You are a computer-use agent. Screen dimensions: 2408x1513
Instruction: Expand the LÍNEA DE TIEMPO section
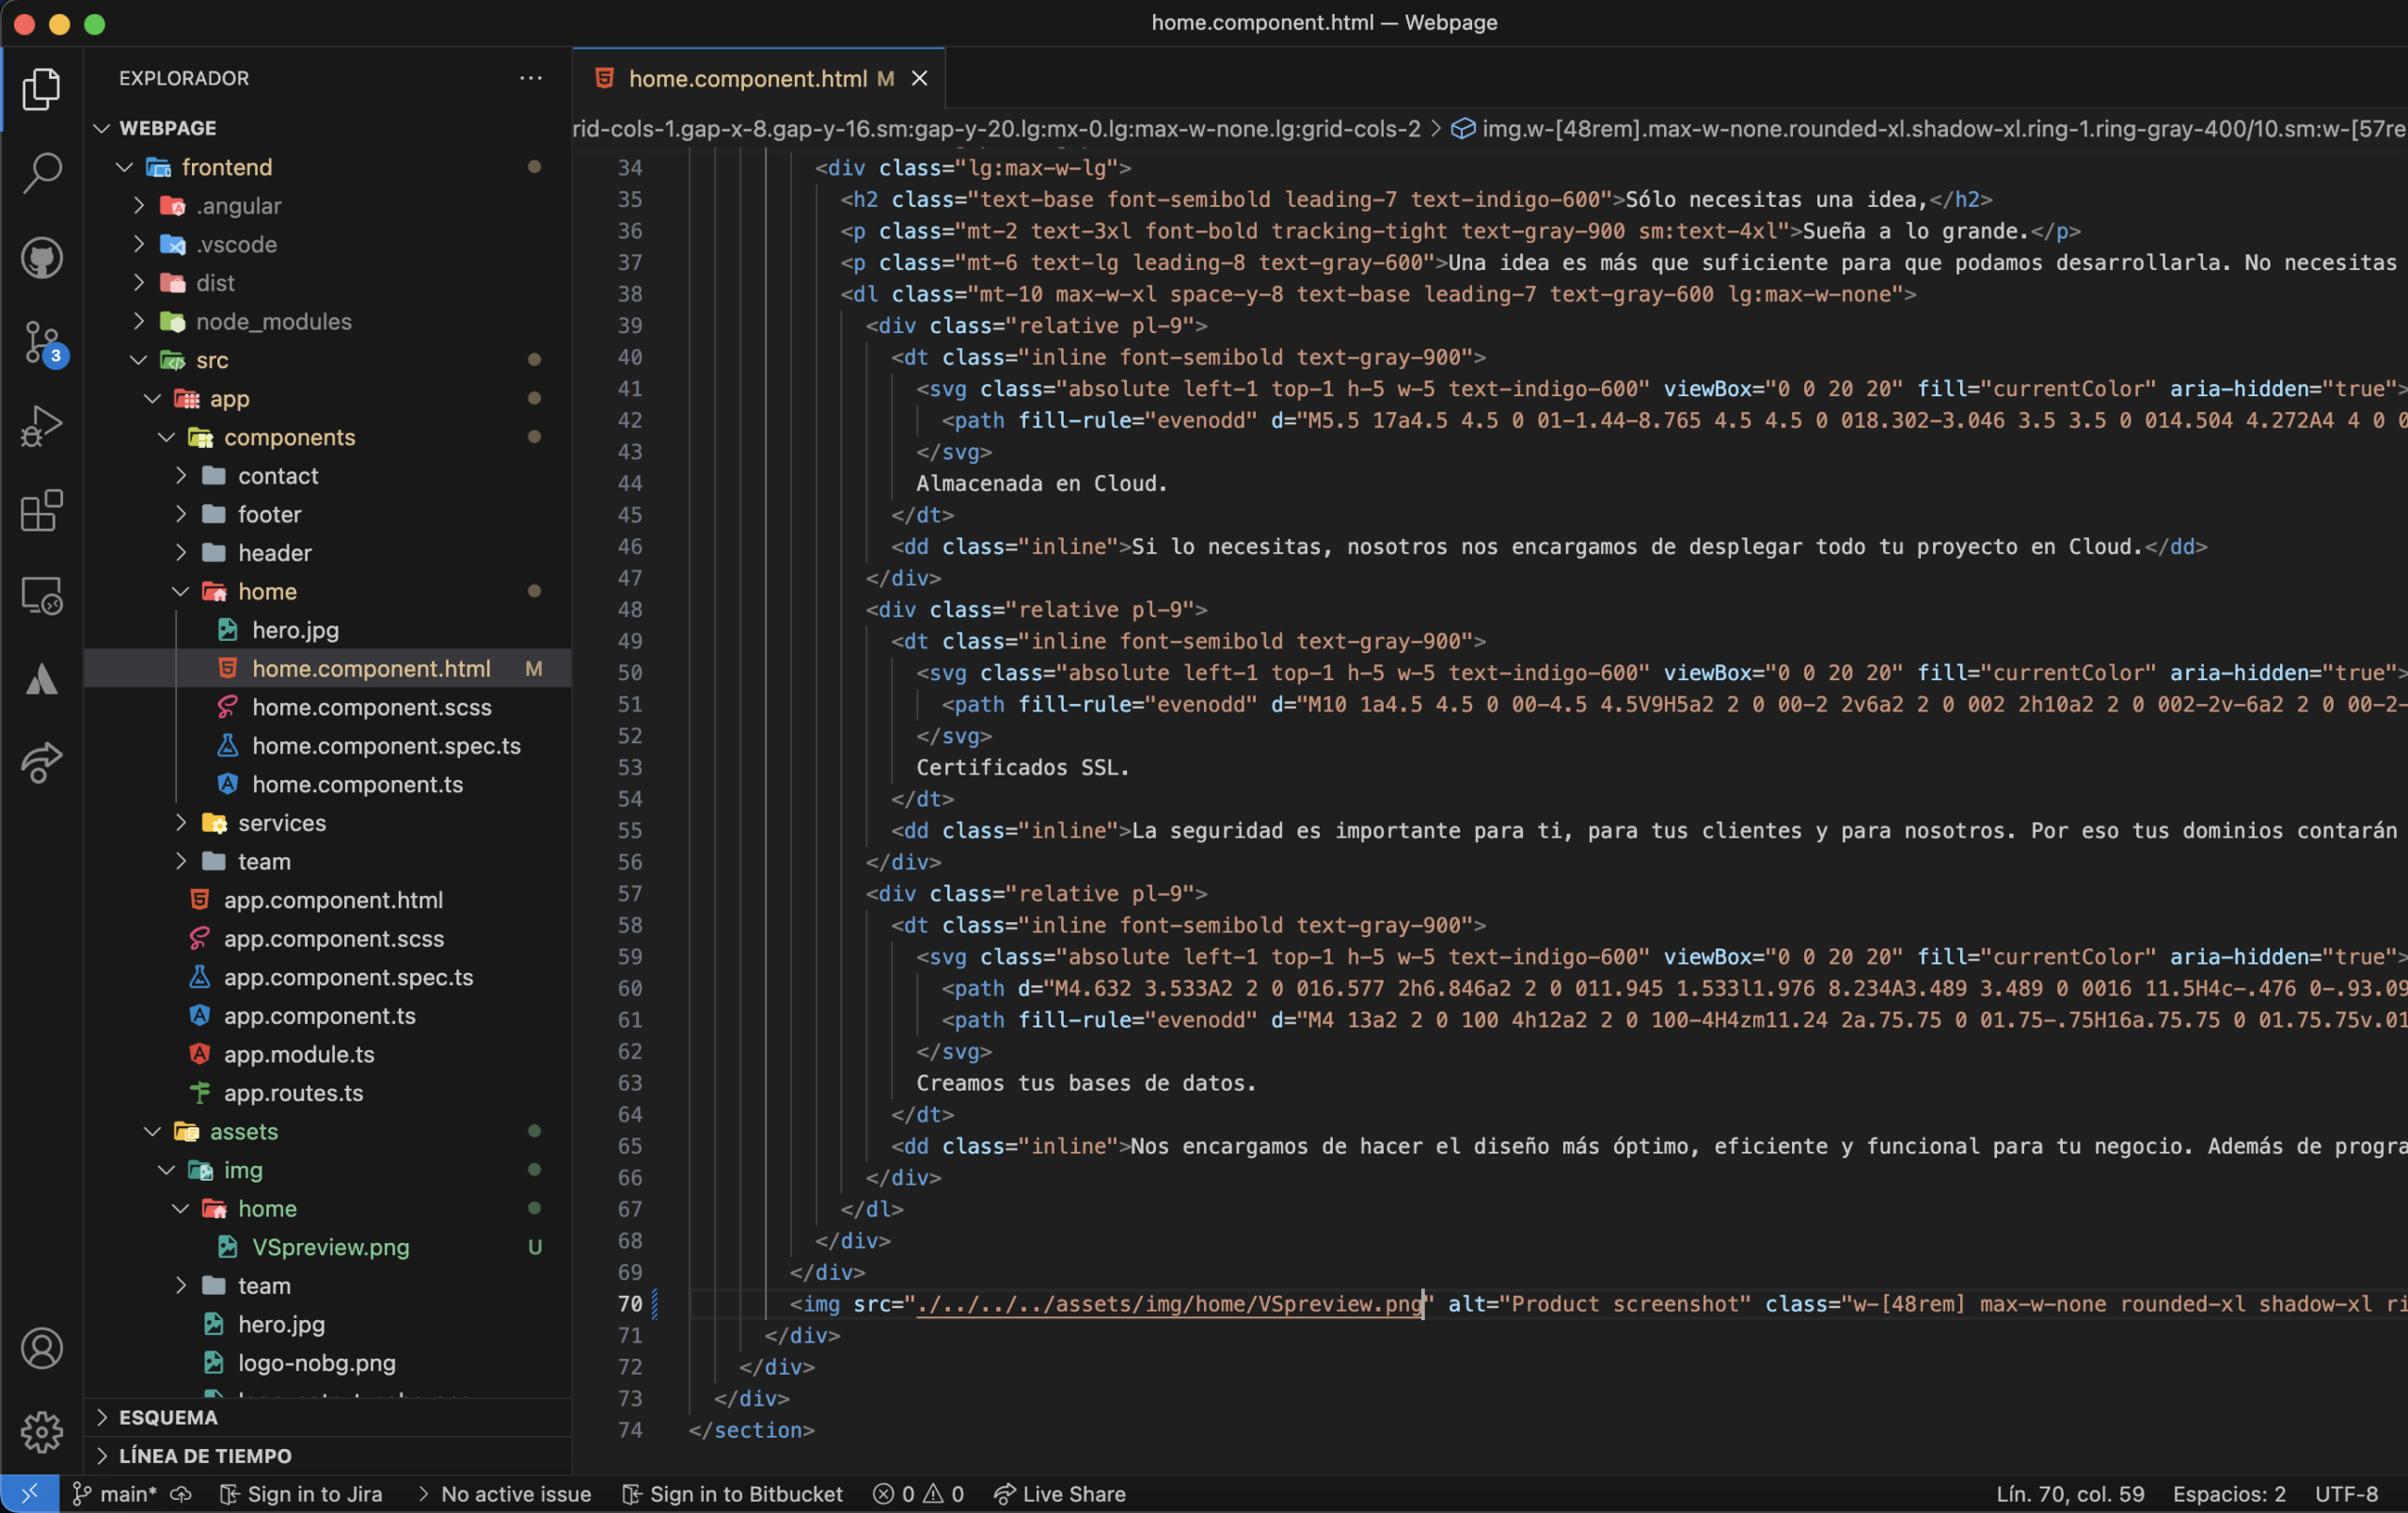coord(327,1455)
